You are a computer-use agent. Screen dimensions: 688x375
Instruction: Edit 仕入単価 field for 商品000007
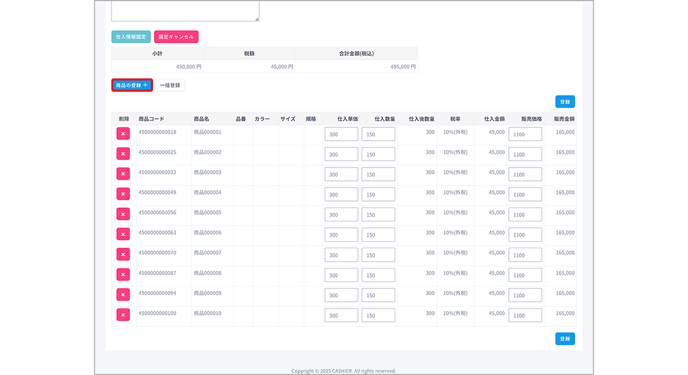pos(341,255)
